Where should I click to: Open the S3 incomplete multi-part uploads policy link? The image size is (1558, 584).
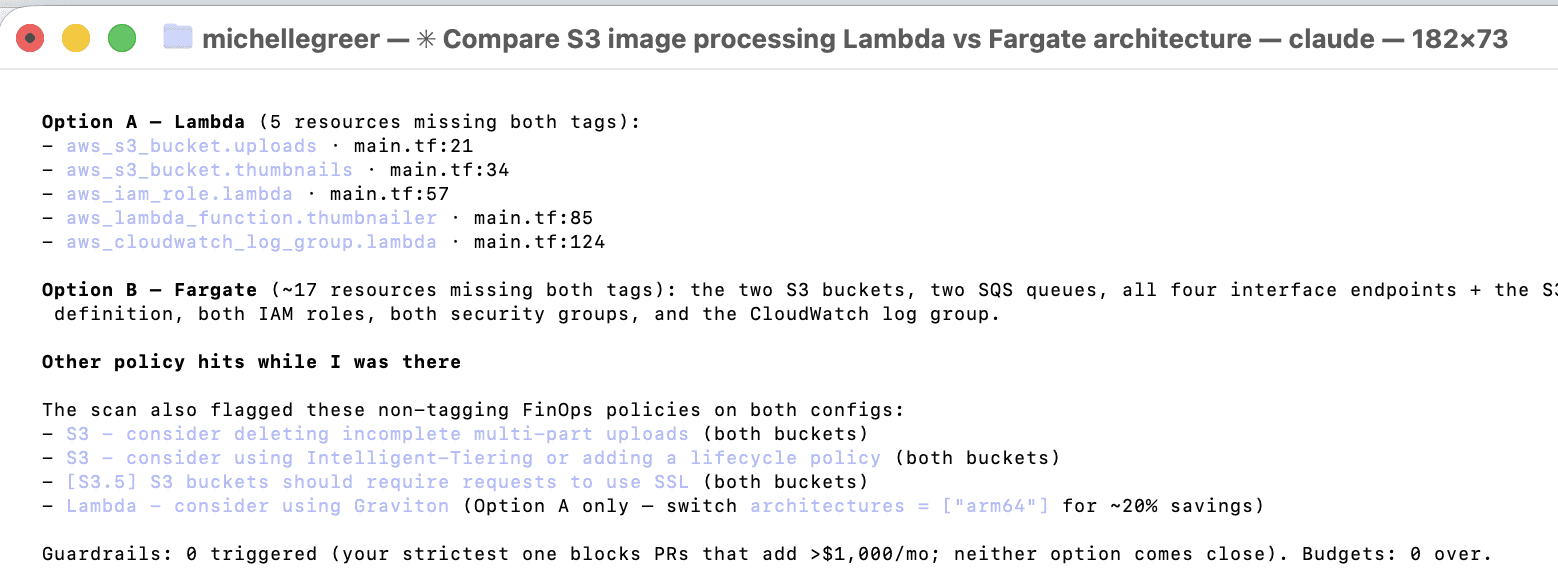(377, 434)
